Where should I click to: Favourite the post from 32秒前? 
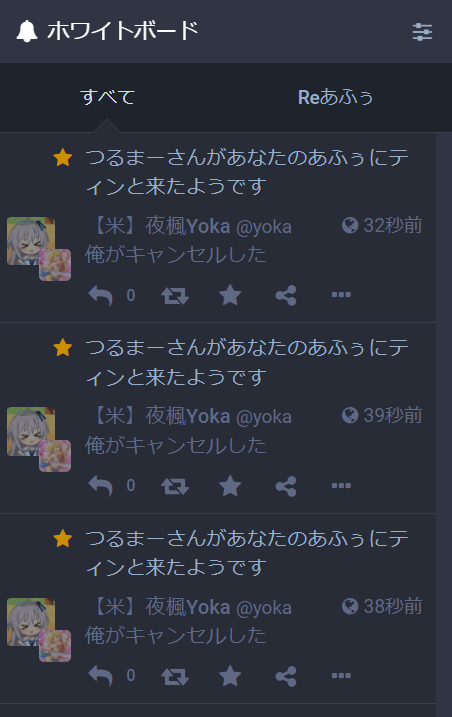point(230,295)
